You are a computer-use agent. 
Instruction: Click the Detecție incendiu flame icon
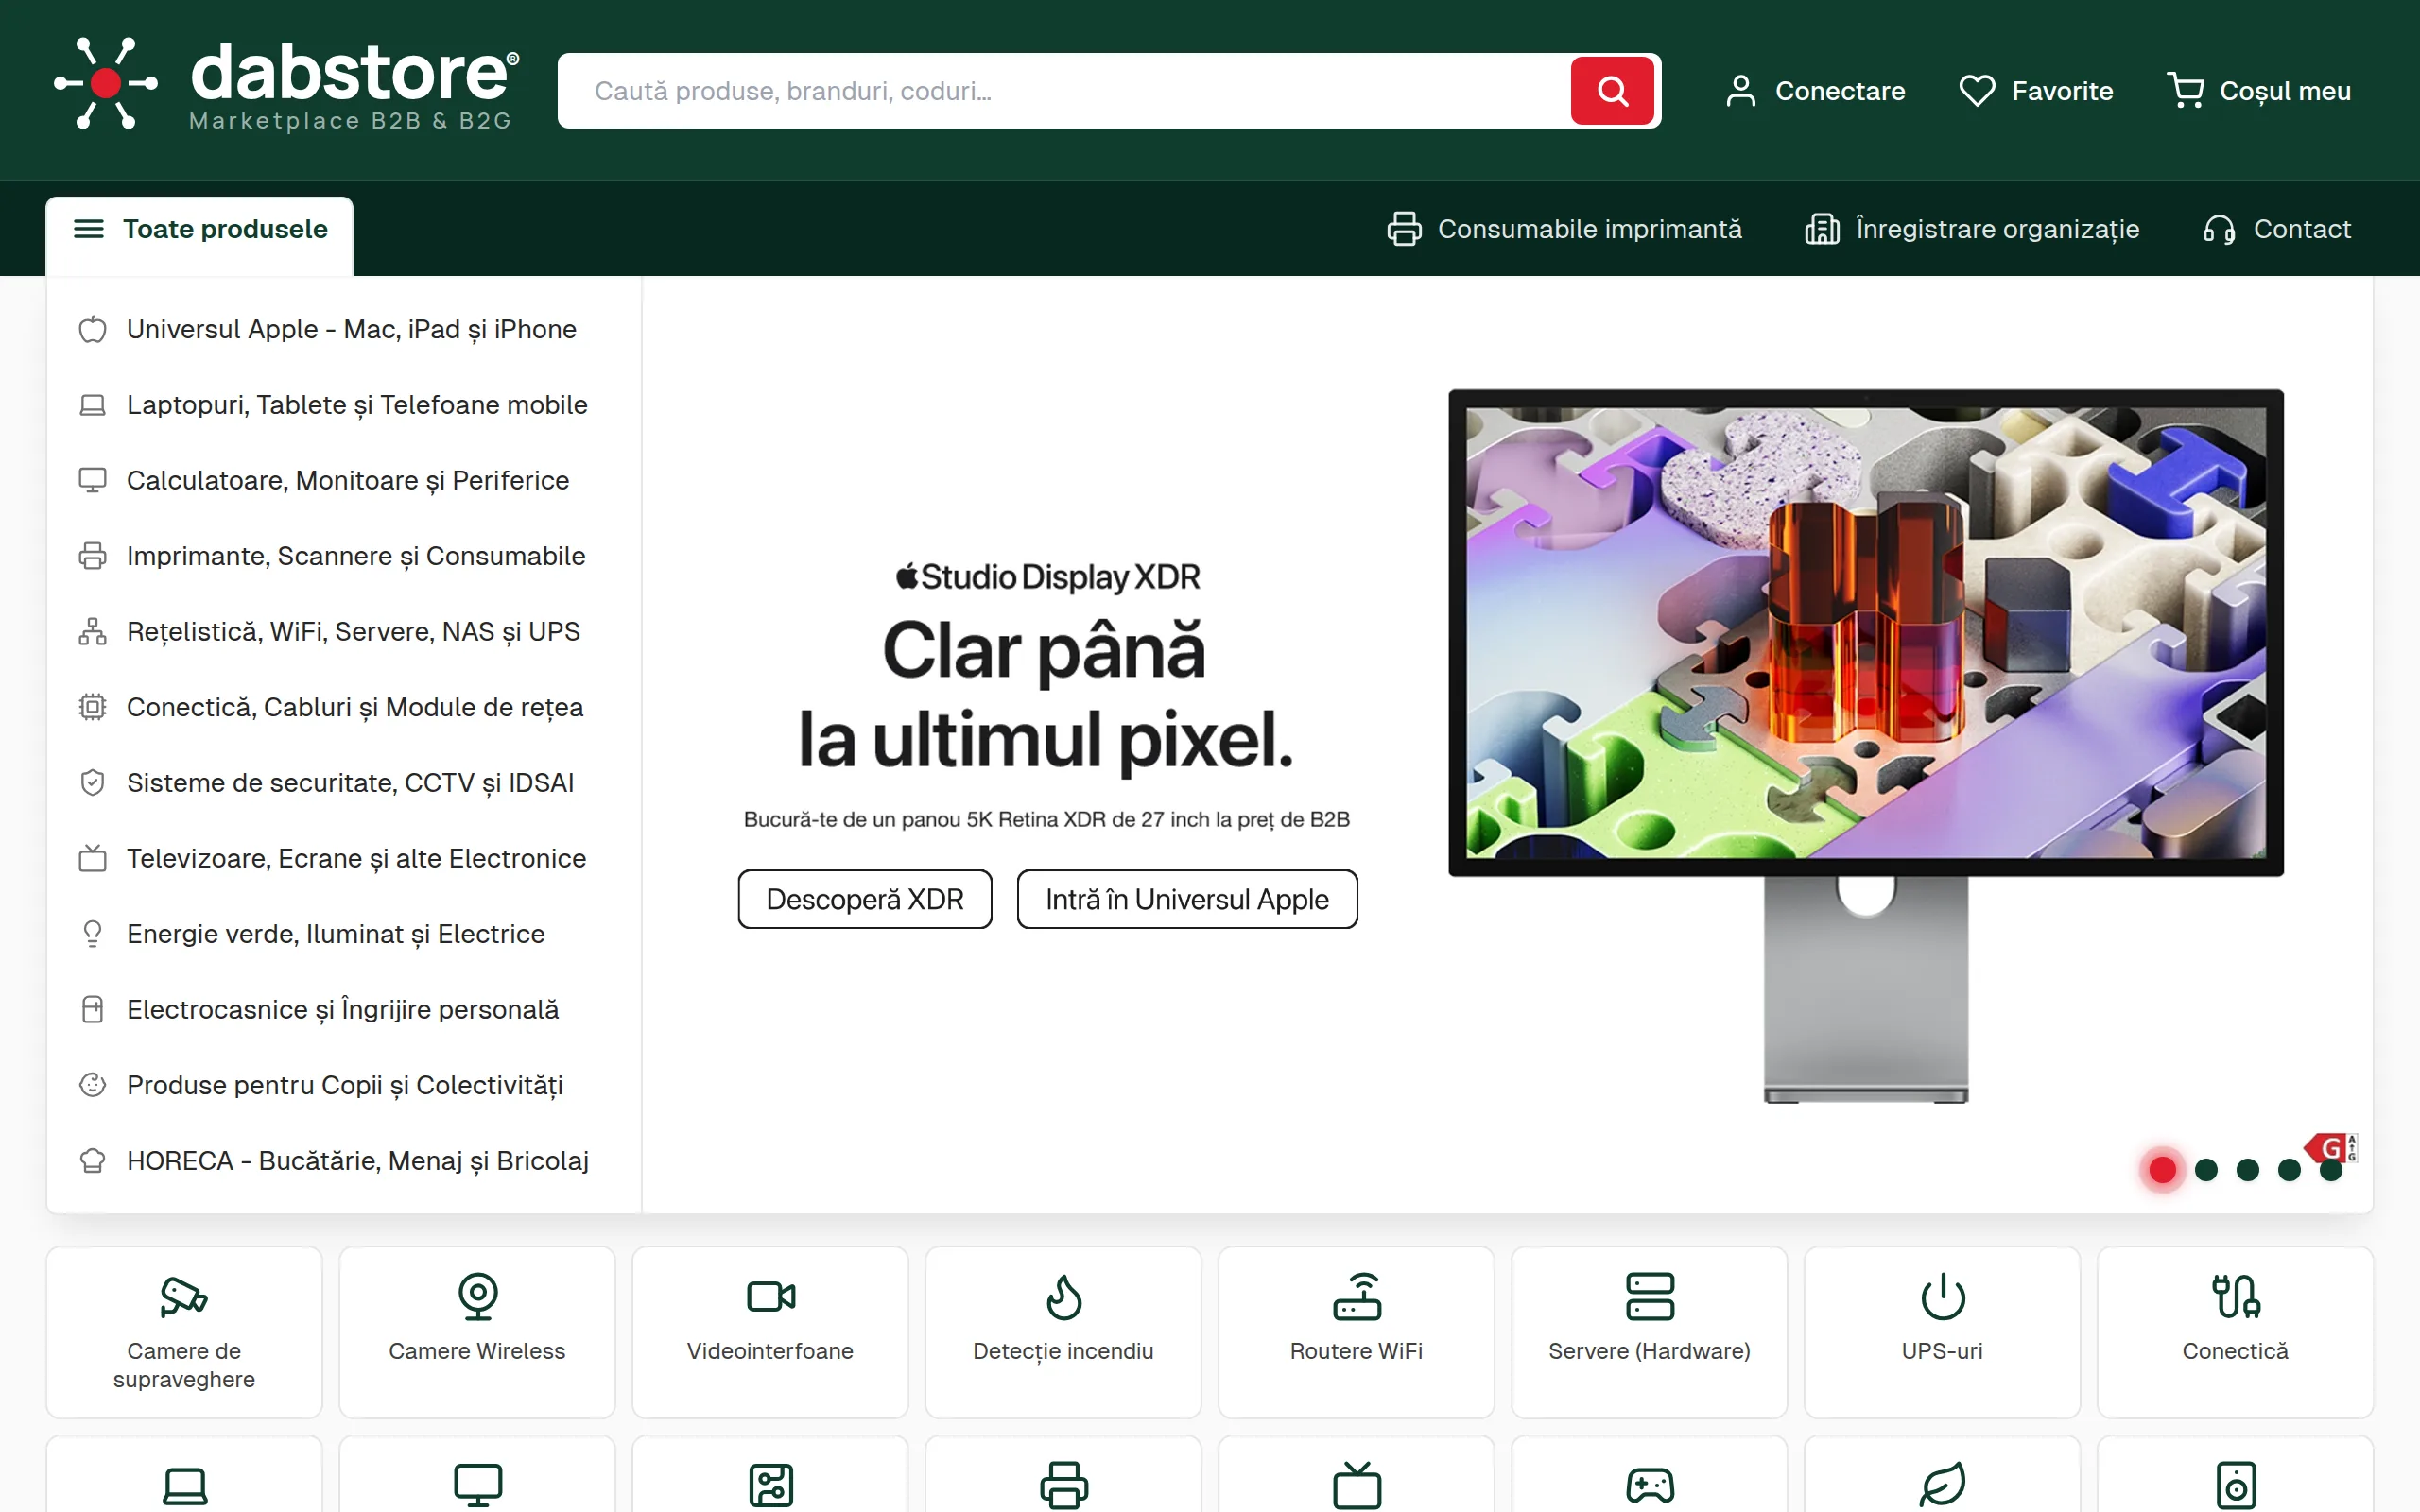pos(1064,1296)
